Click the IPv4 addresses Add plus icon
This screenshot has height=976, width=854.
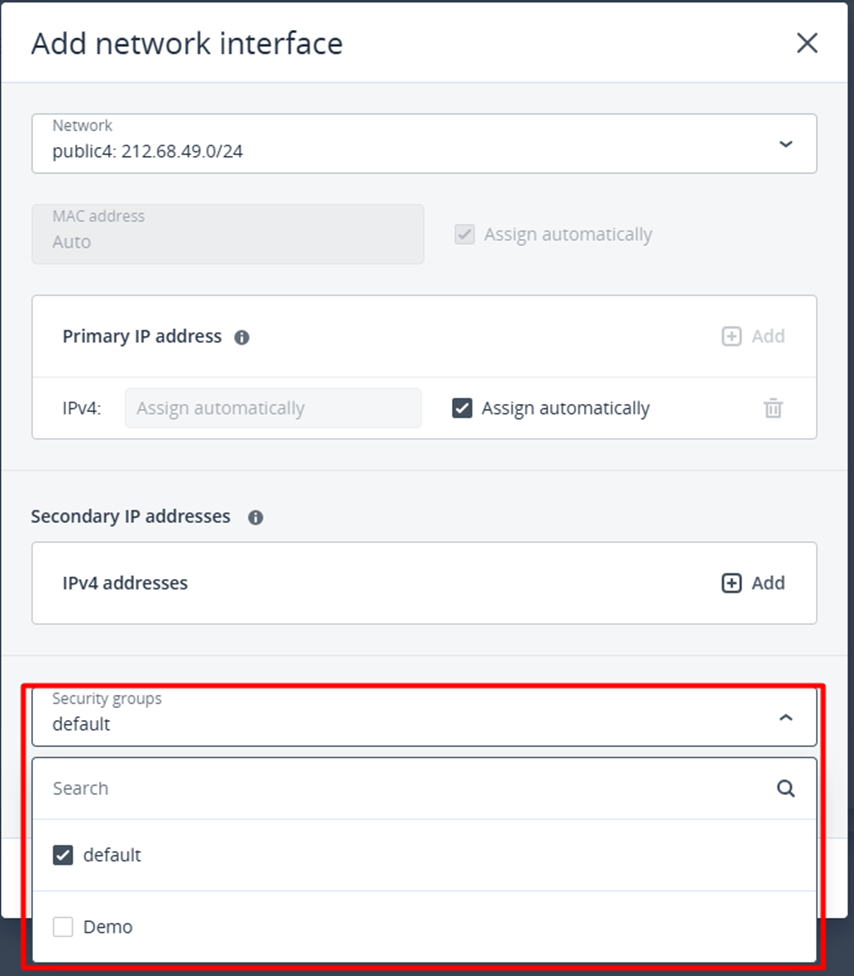coord(732,583)
